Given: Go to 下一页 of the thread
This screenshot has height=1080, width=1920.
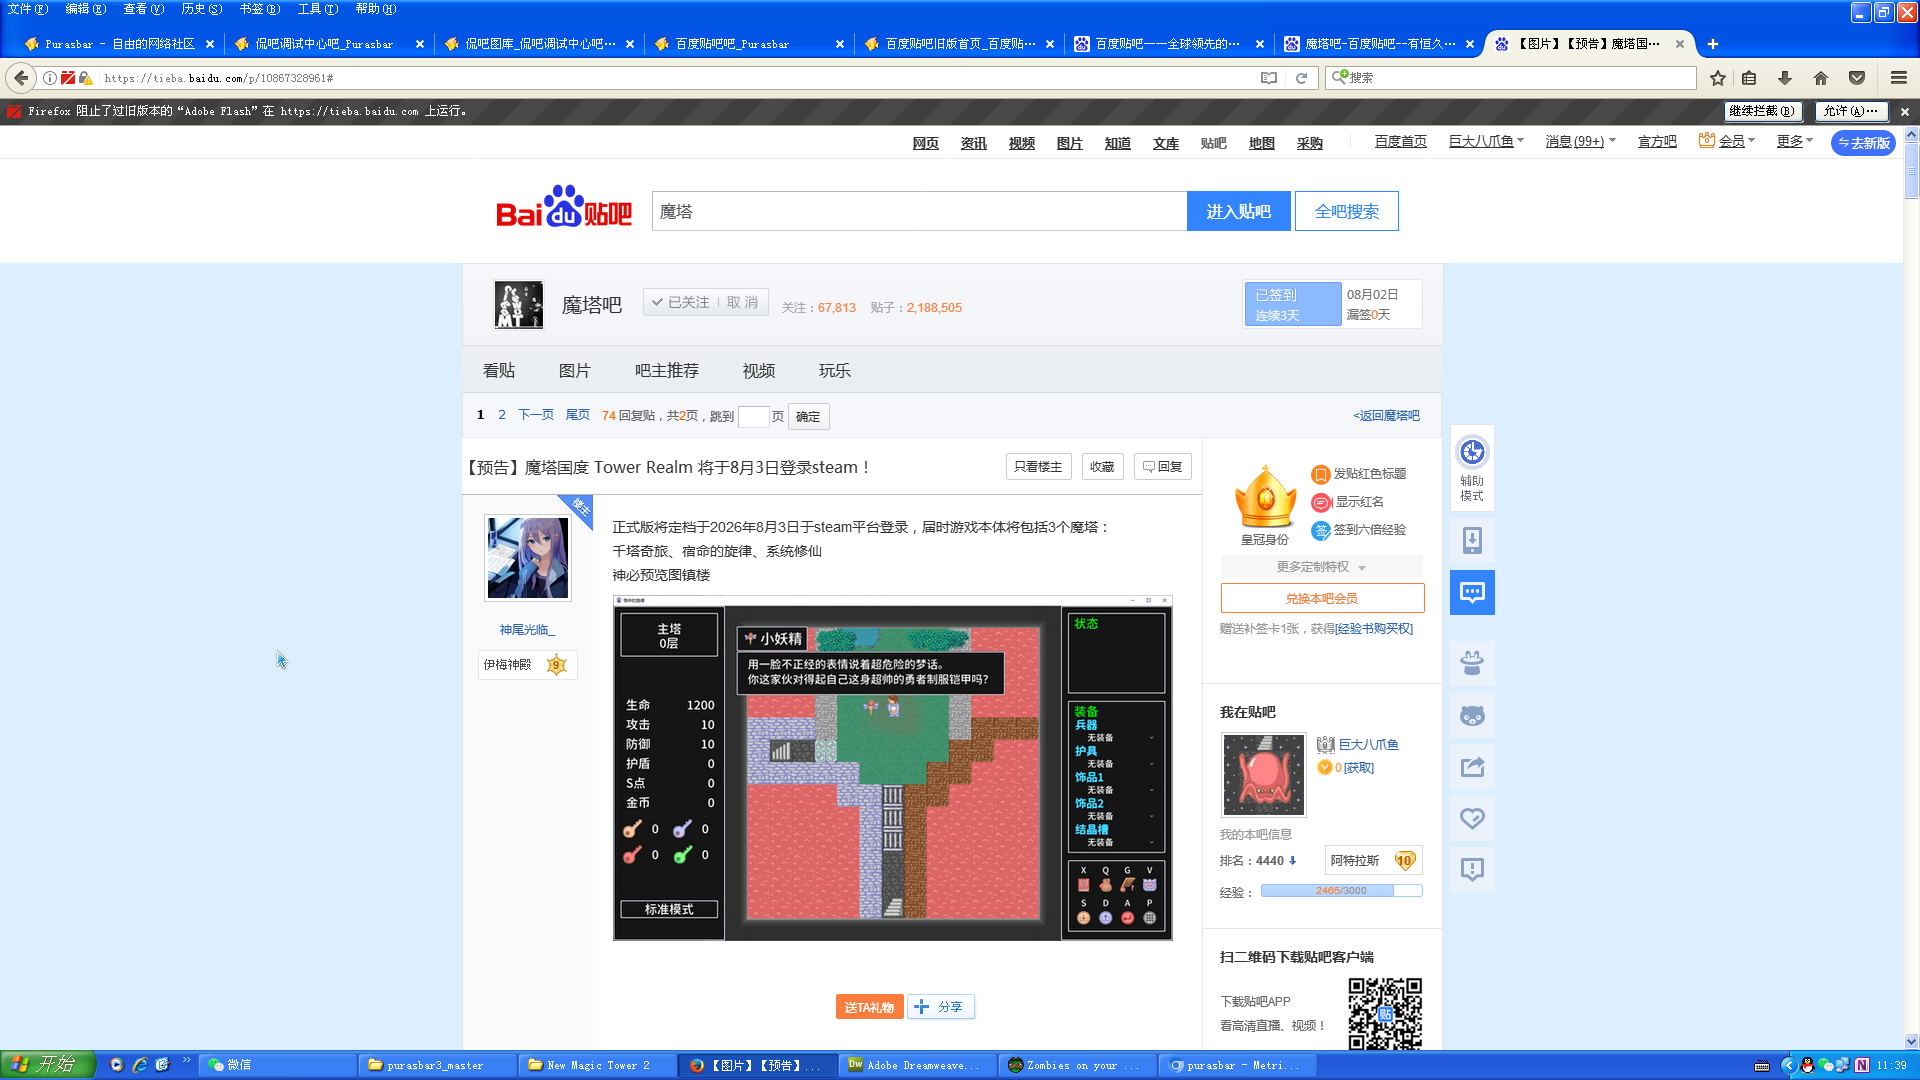Looking at the screenshot, I should (536, 415).
